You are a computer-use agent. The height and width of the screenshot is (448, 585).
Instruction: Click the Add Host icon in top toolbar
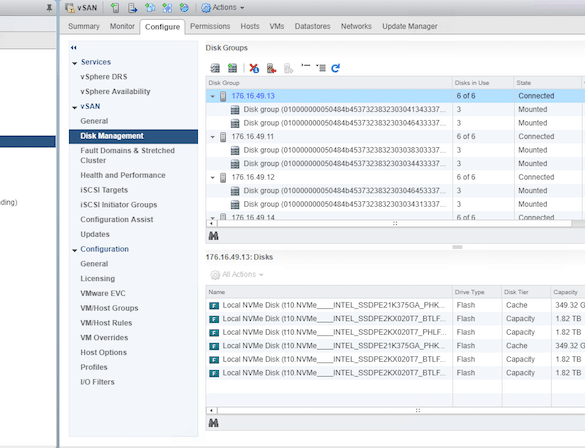coord(115,7)
